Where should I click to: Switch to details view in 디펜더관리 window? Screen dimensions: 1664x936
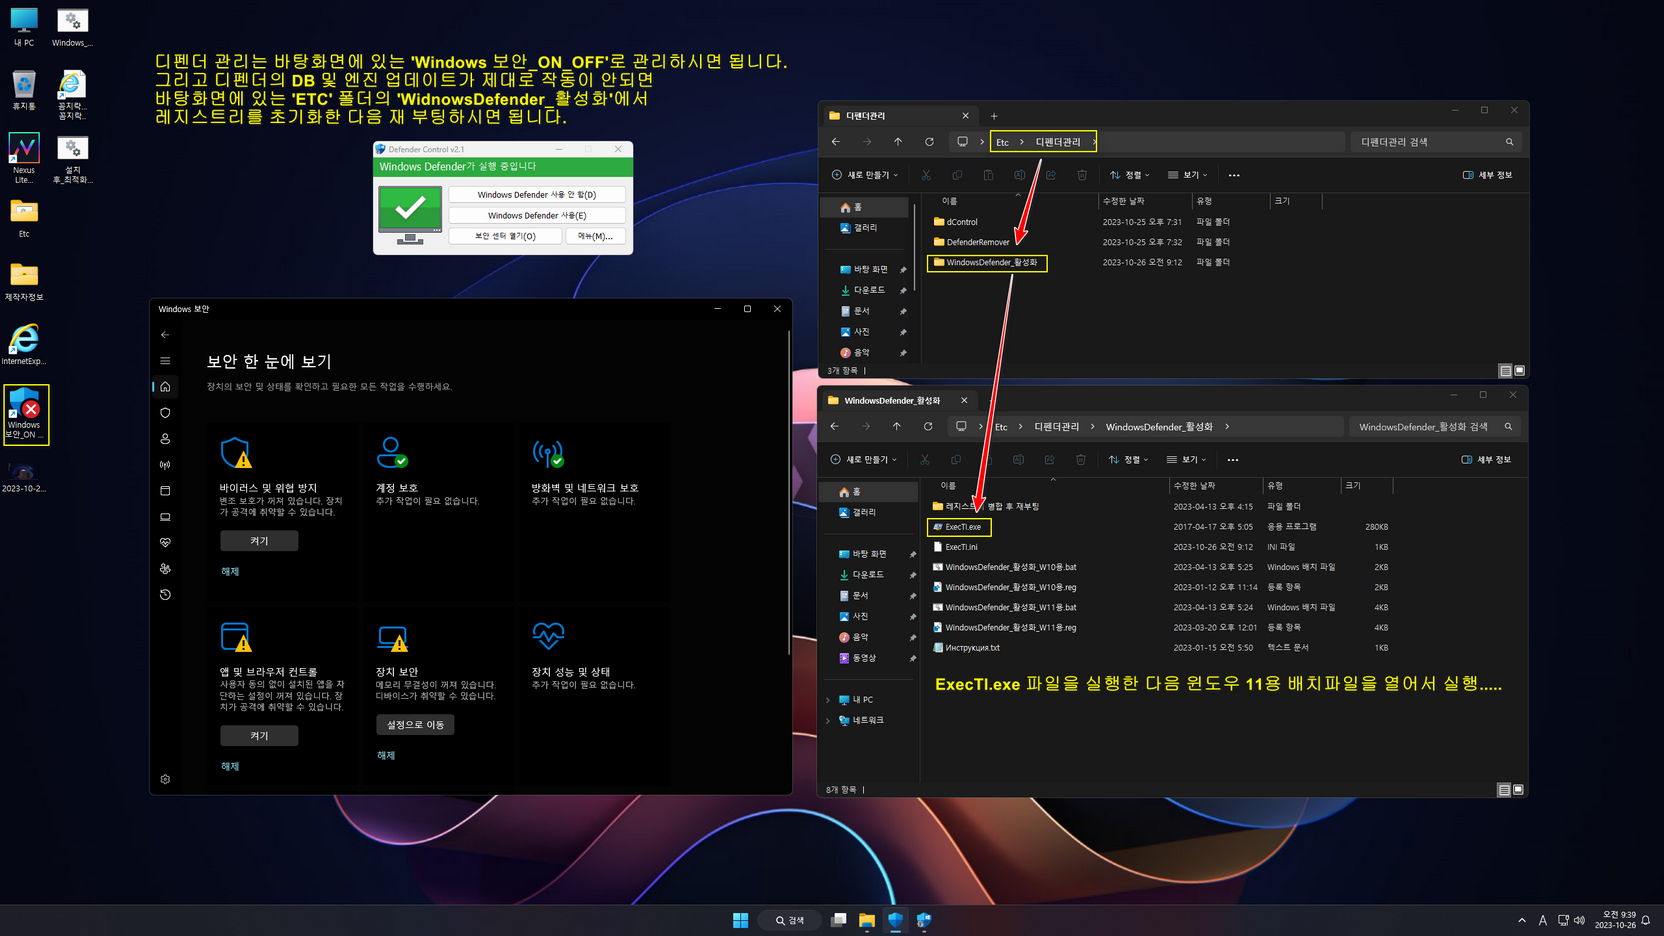[x=1505, y=371]
